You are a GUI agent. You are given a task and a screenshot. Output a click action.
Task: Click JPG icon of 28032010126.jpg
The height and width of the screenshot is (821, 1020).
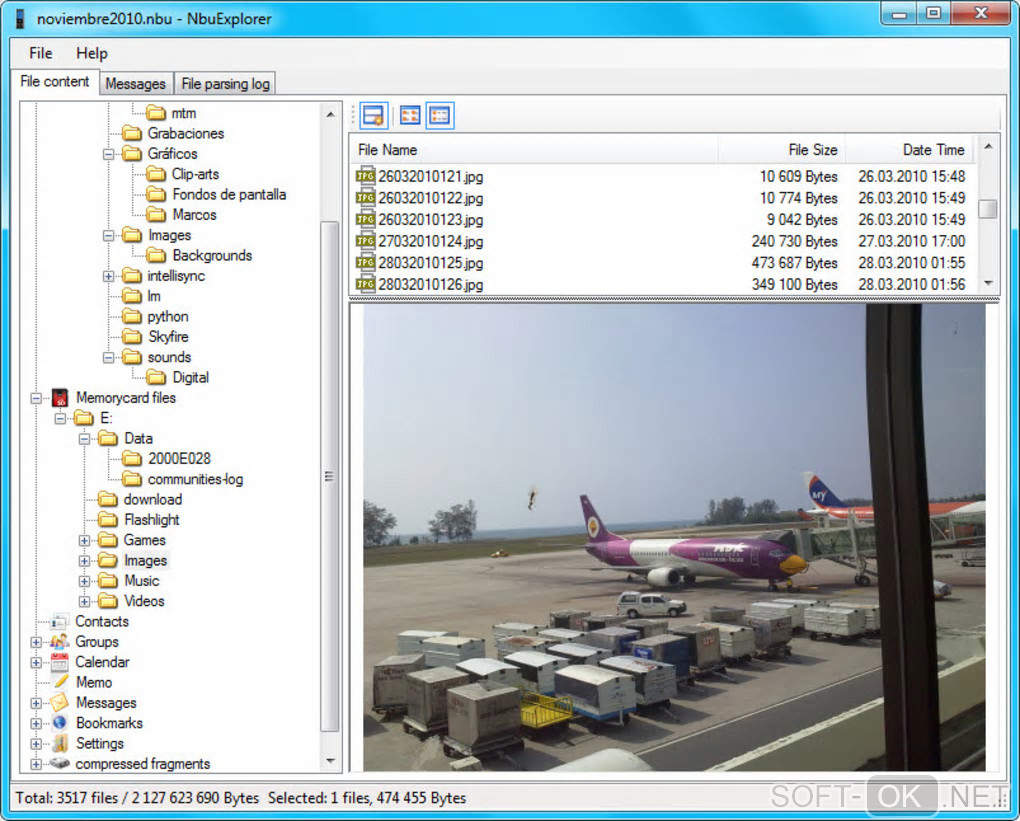tap(366, 284)
